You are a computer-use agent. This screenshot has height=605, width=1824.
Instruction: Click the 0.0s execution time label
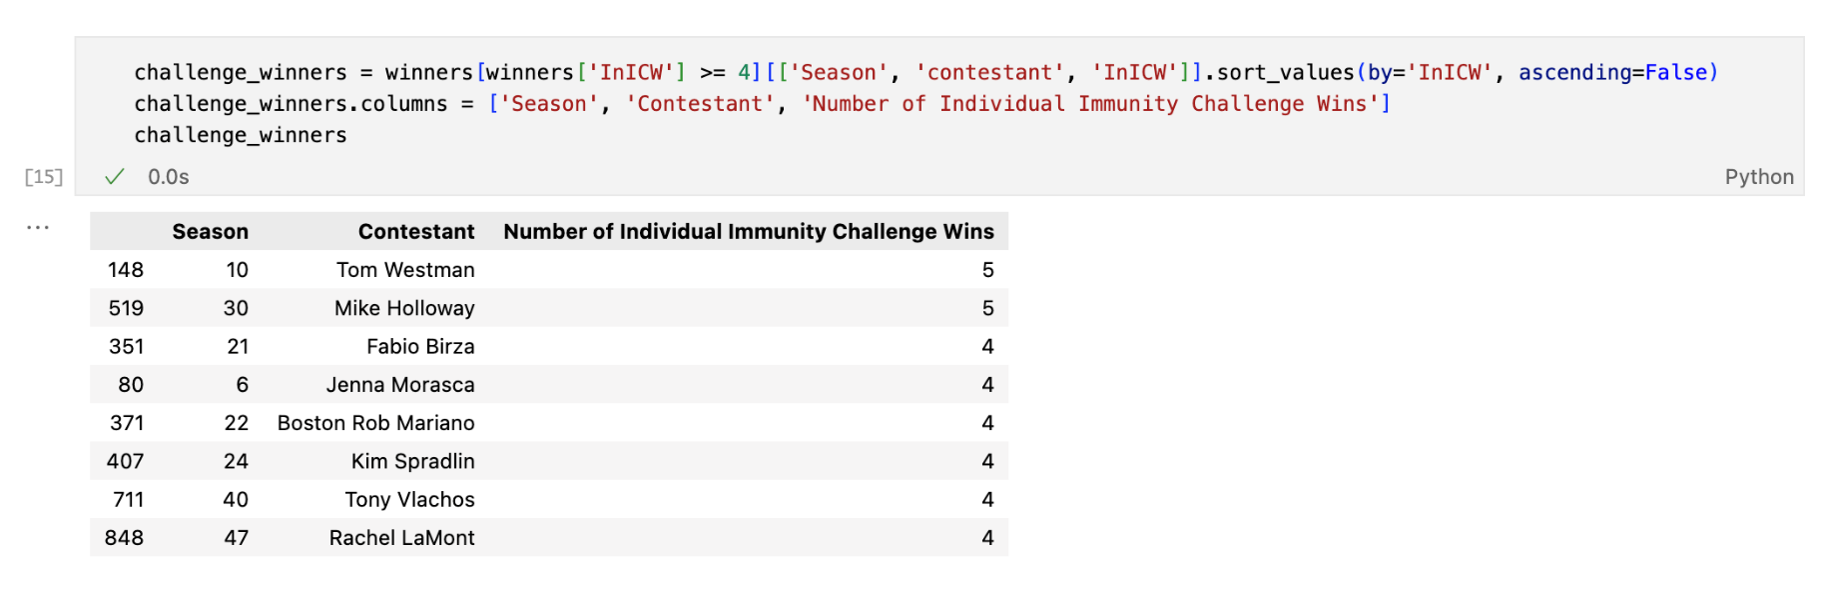point(168,177)
